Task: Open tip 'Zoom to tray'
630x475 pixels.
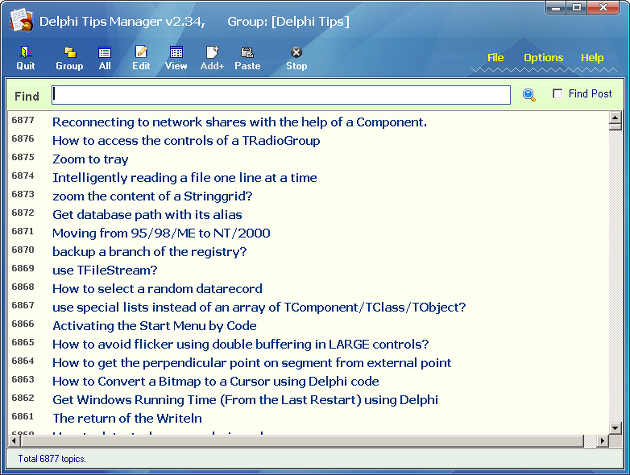Action: (x=90, y=159)
